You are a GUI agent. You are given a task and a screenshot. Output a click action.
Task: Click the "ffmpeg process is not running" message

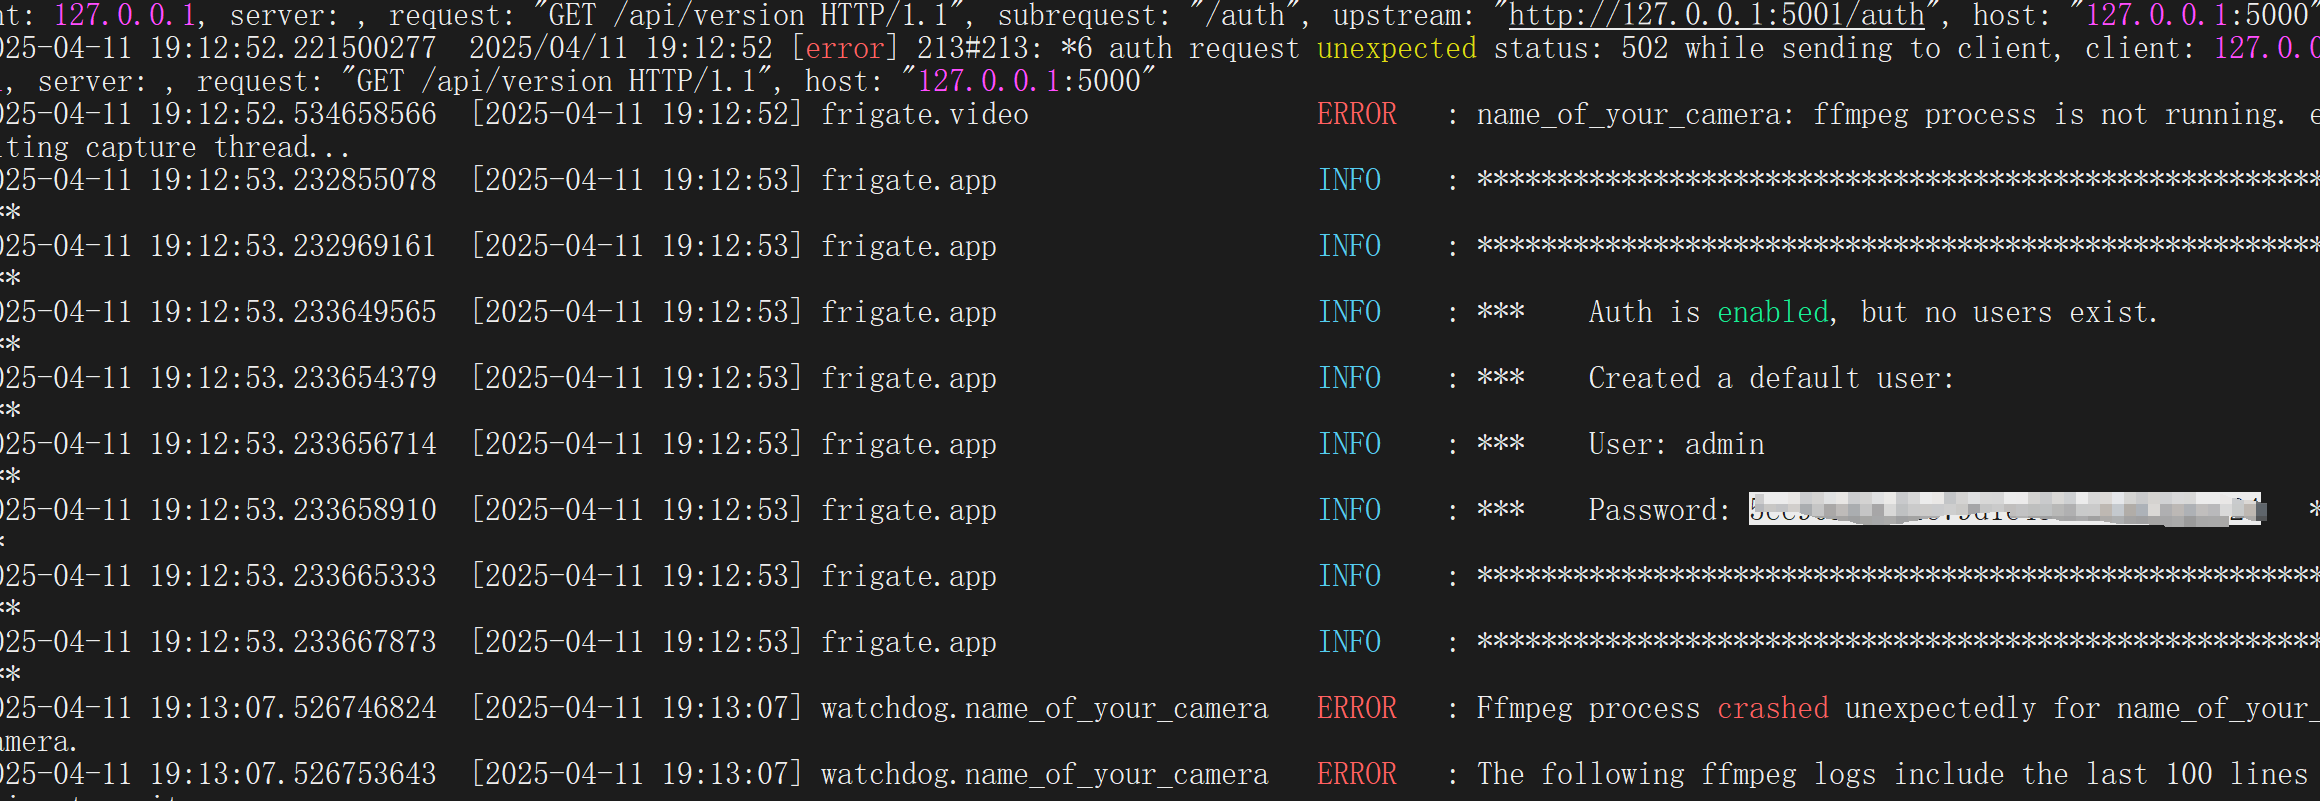(2048, 115)
